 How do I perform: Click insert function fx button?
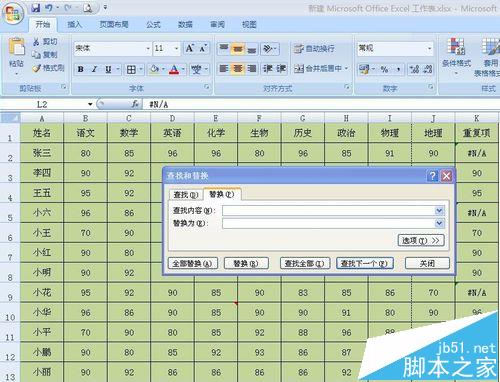click(134, 104)
